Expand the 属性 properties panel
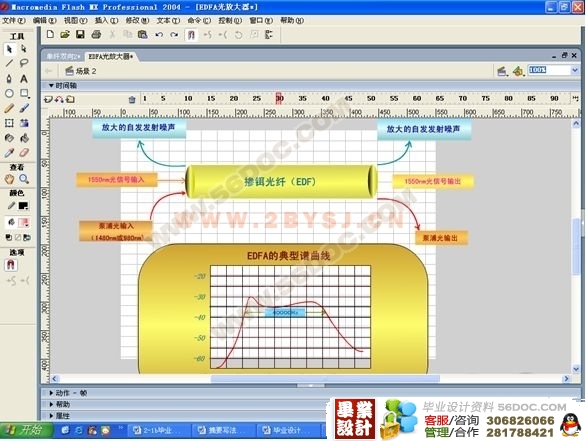Viewport: 586px width, 441px height. [51, 416]
